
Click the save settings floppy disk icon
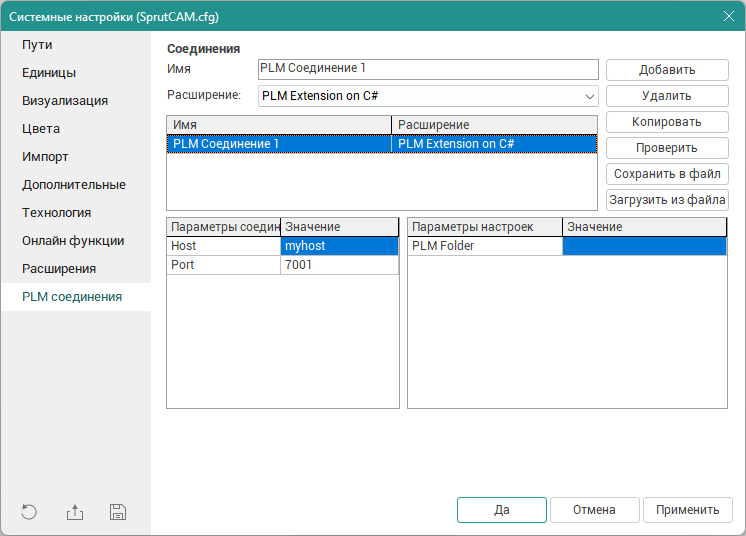pos(118,512)
